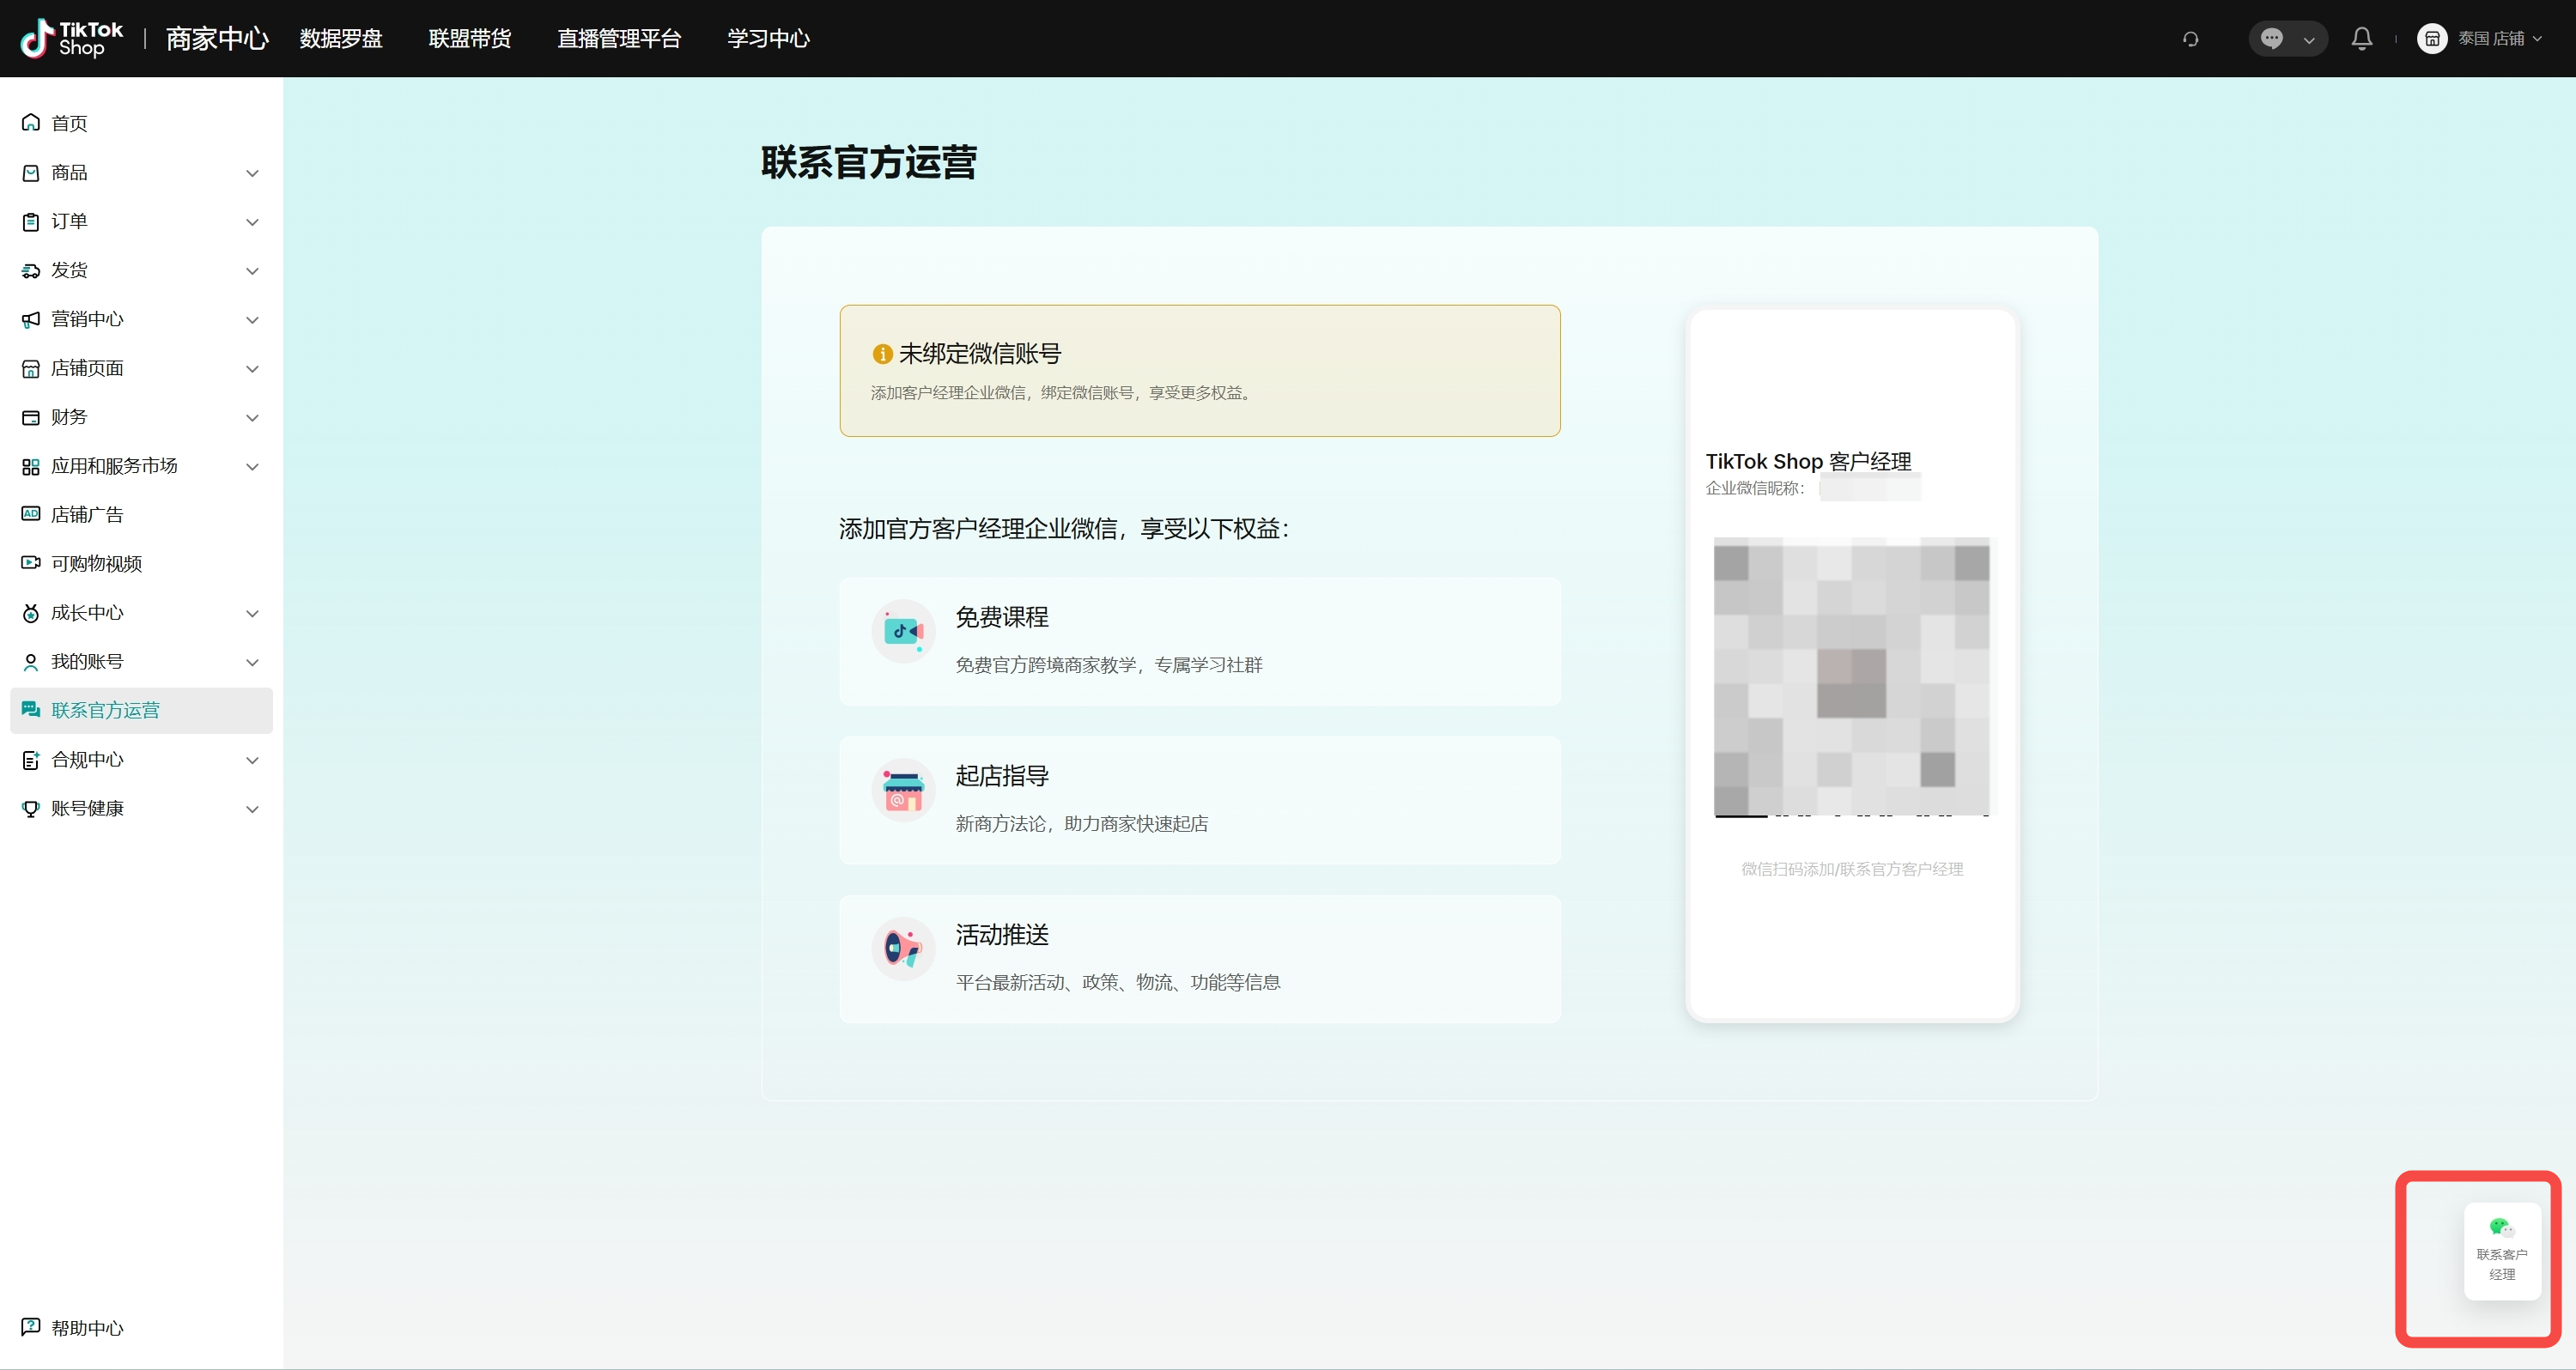Select 店铺广告 in the sidebar
Viewport: 2576px width, 1370px height.
tap(87, 514)
